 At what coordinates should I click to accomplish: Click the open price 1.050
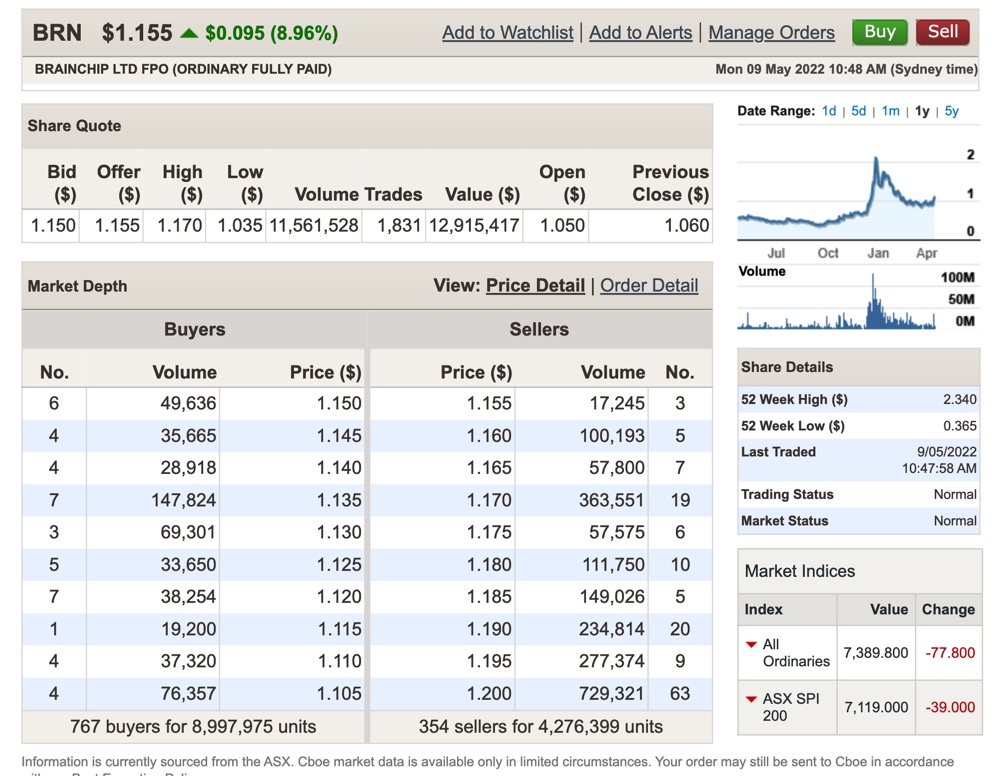562,225
